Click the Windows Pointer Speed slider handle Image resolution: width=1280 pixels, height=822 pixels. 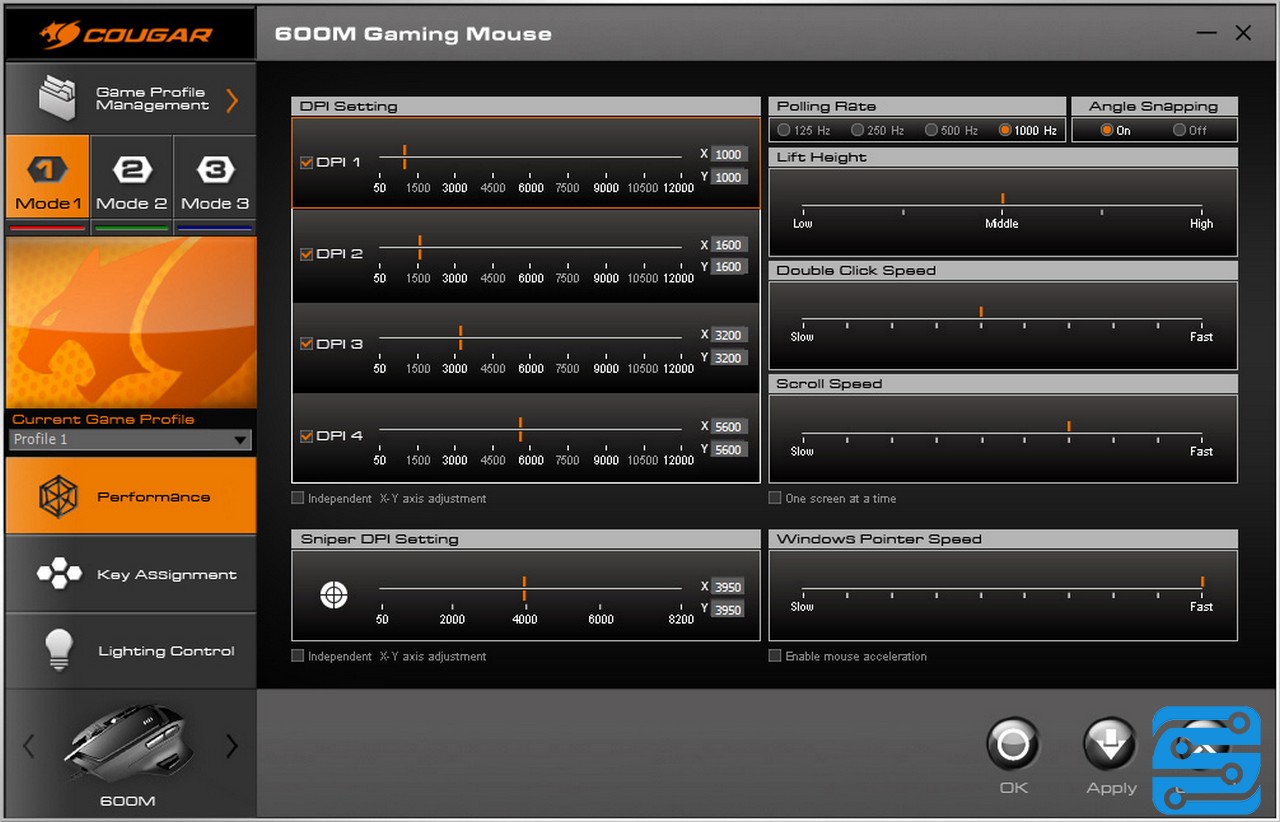[x=1202, y=582]
